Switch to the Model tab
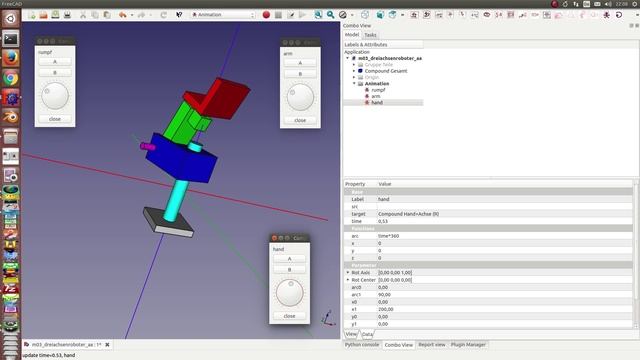 (352, 35)
